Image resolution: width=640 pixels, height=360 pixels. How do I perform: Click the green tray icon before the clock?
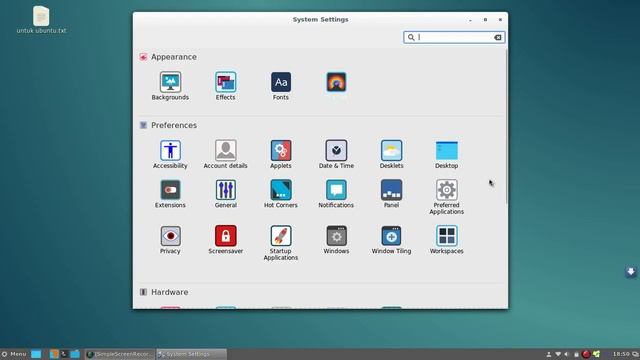(596, 354)
